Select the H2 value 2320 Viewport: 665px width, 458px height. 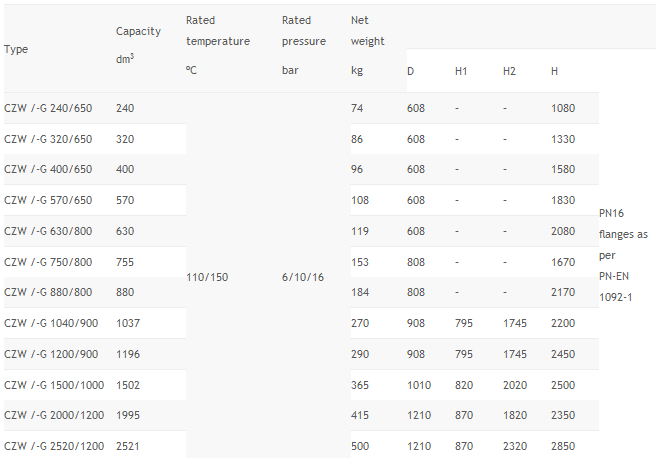(515, 446)
